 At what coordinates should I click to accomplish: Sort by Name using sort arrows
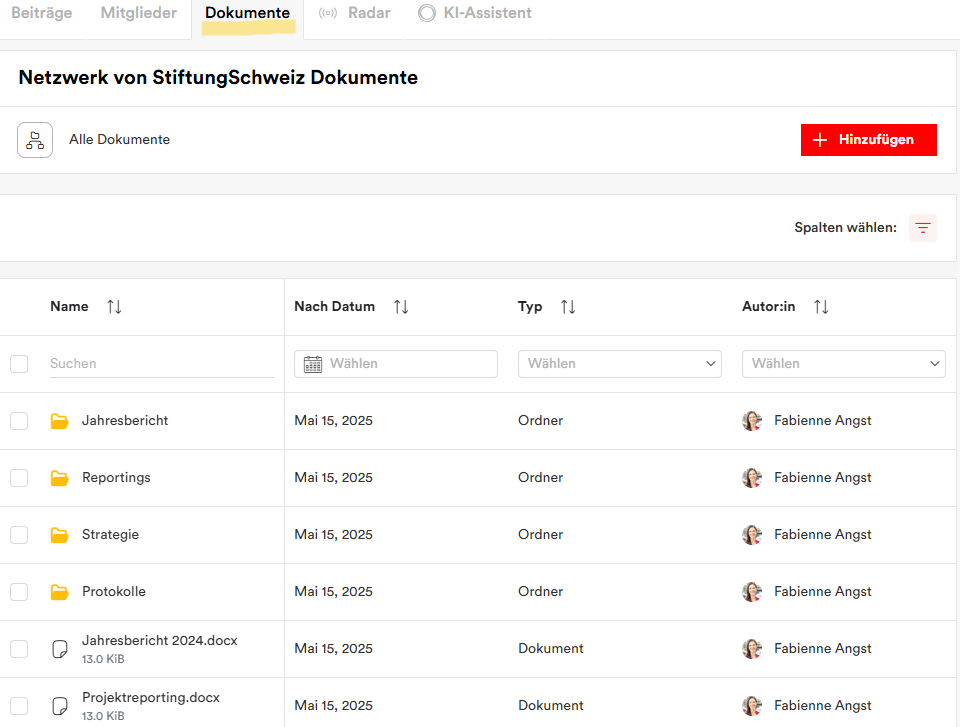[114, 307]
